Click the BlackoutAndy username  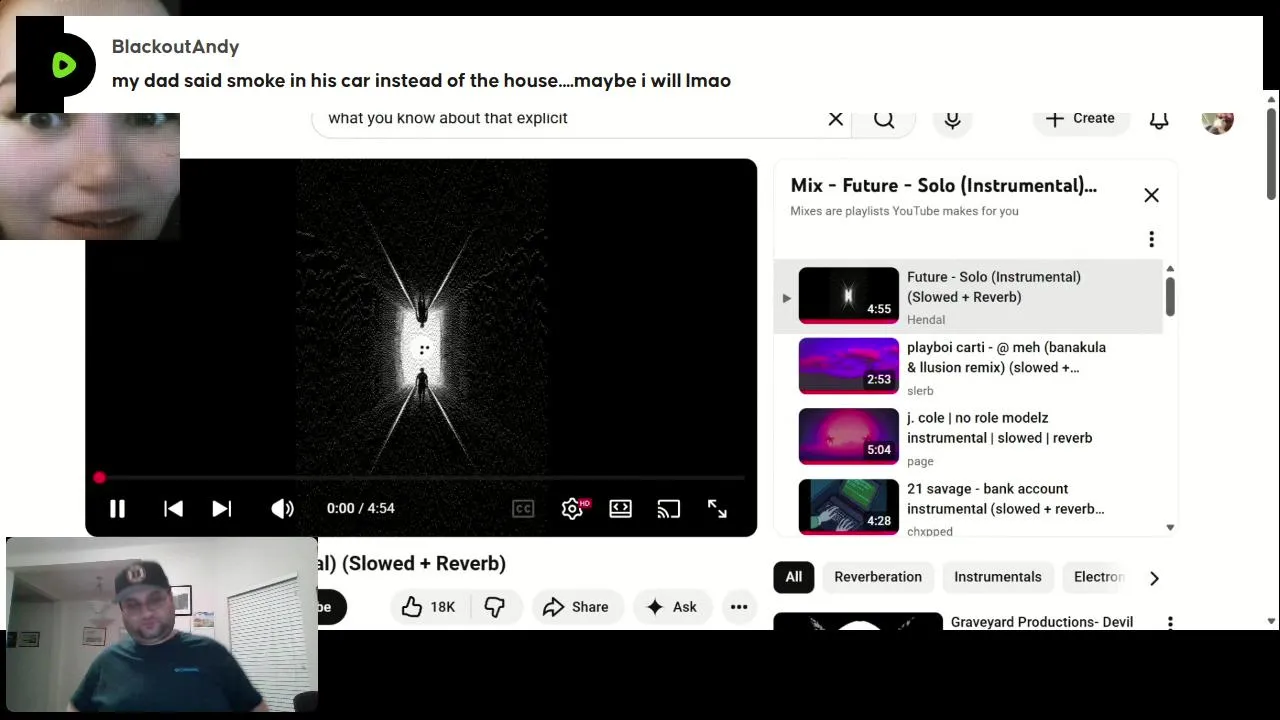[175, 47]
